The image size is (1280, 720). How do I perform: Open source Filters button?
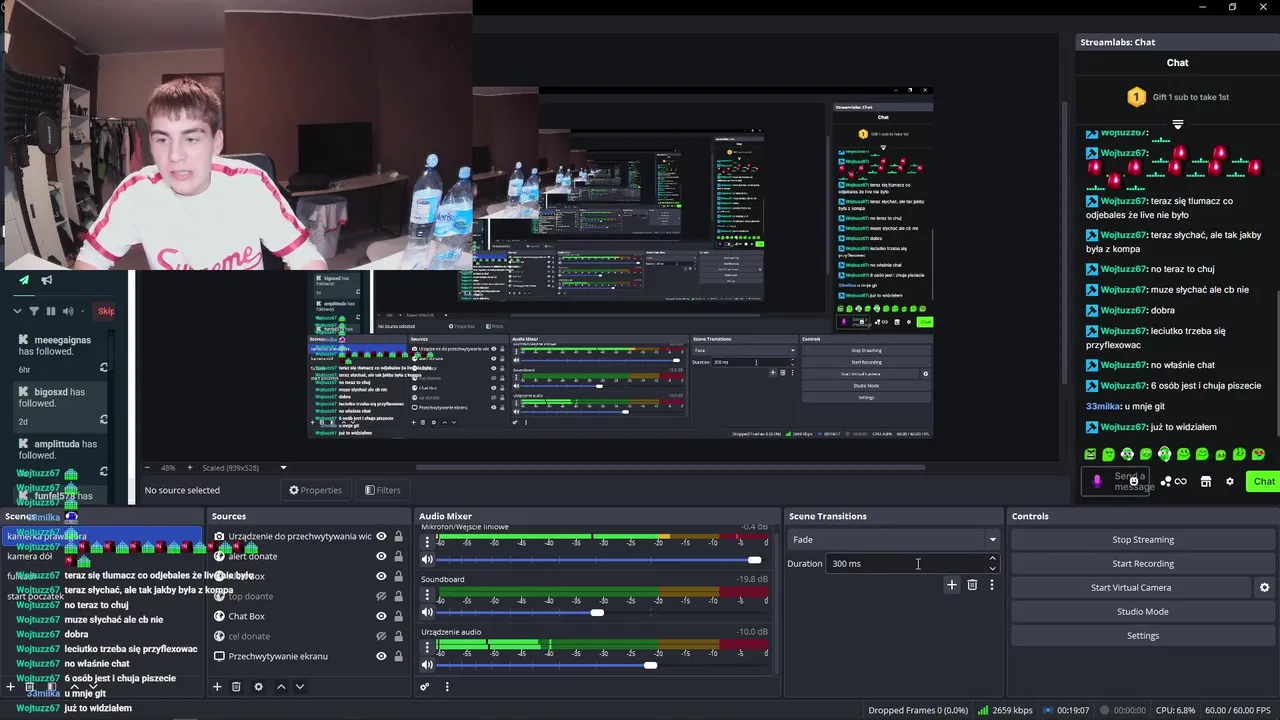pyautogui.click(x=383, y=490)
